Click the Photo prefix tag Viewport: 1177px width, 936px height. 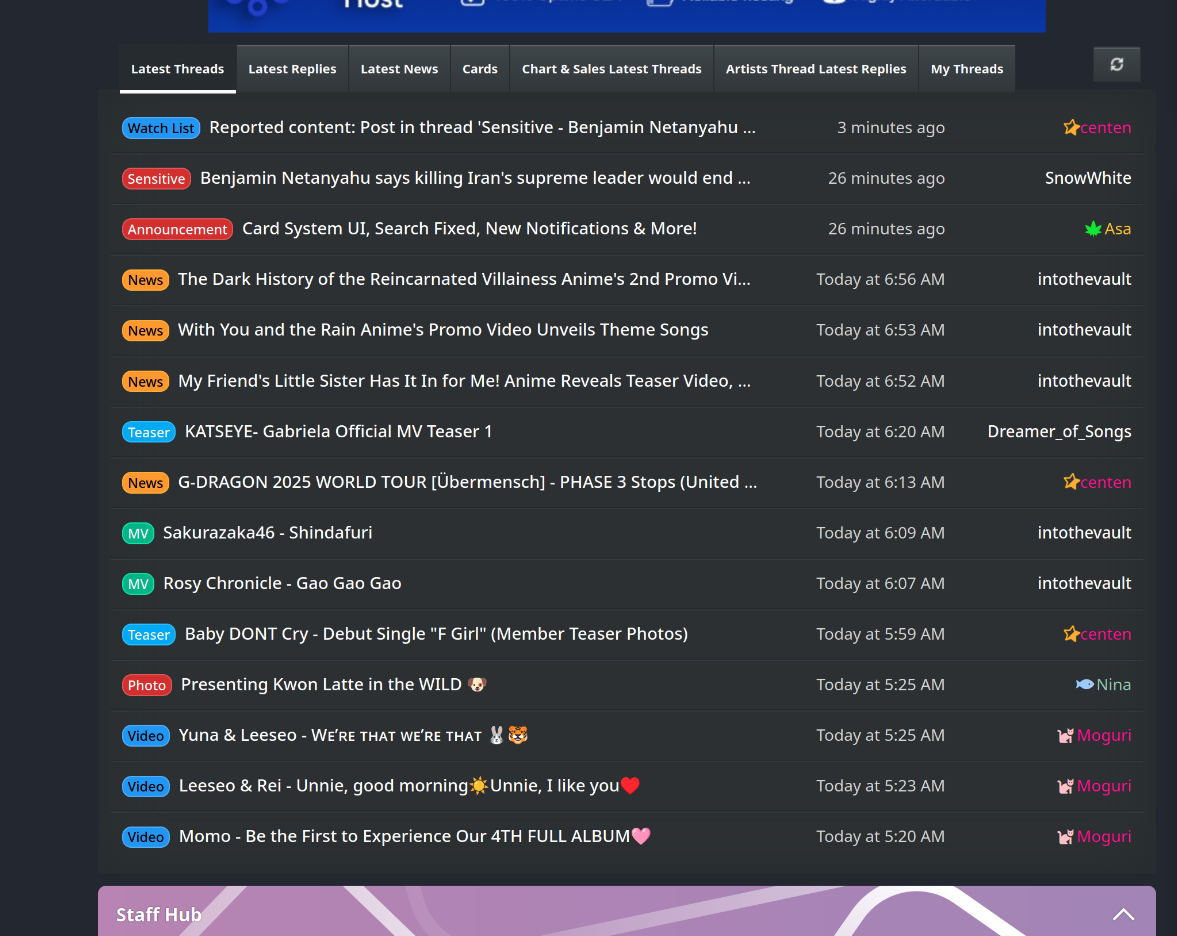146,685
